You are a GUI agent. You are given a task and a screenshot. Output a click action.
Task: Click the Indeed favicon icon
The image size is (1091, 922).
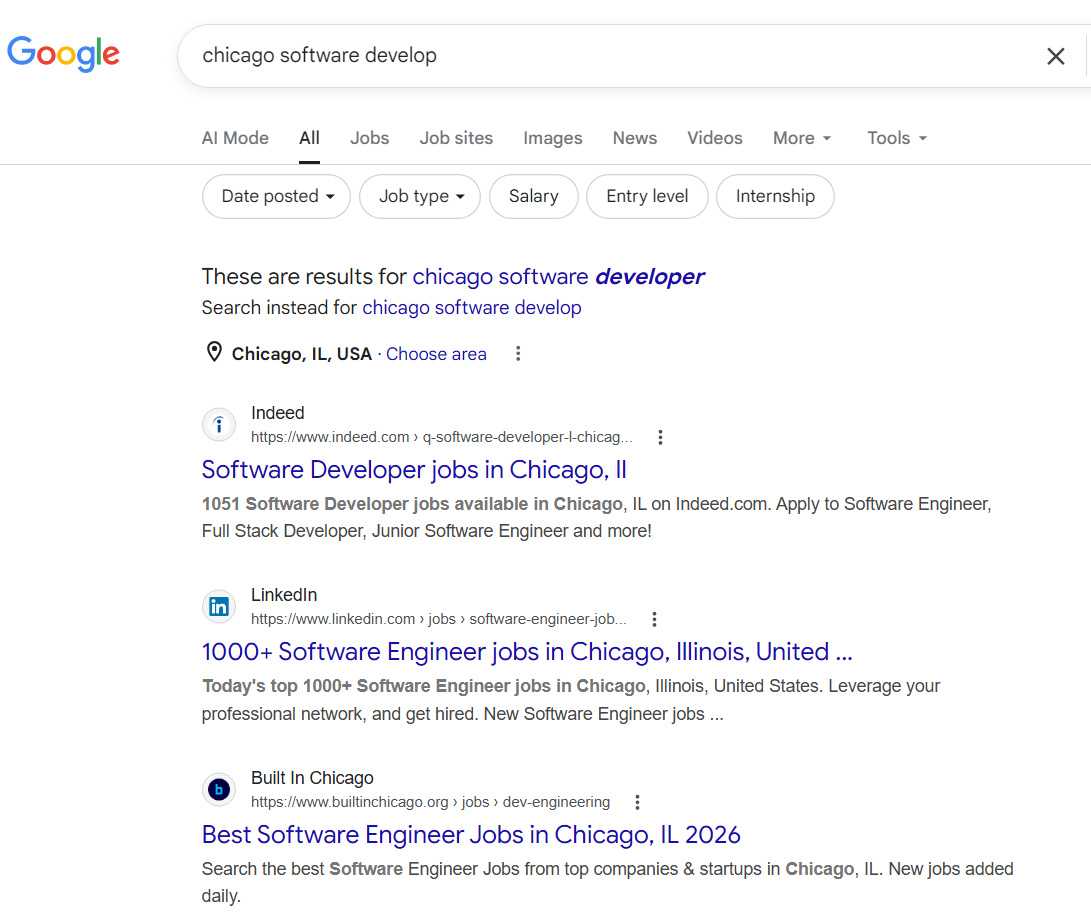coord(219,425)
